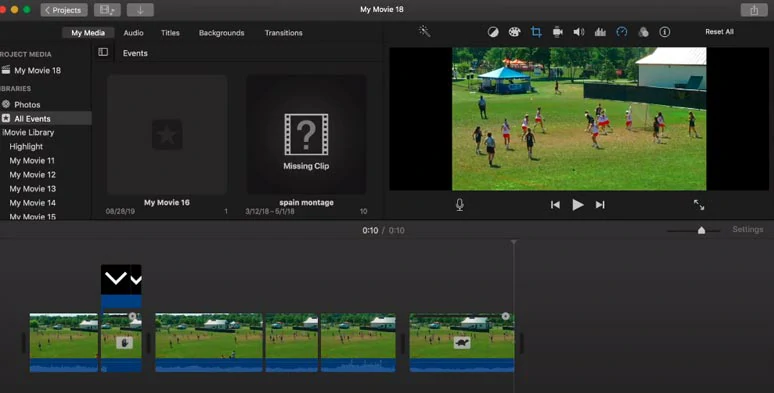Click the Events heading in the browser
This screenshot has width=774, height=393.
pos(135,53)
